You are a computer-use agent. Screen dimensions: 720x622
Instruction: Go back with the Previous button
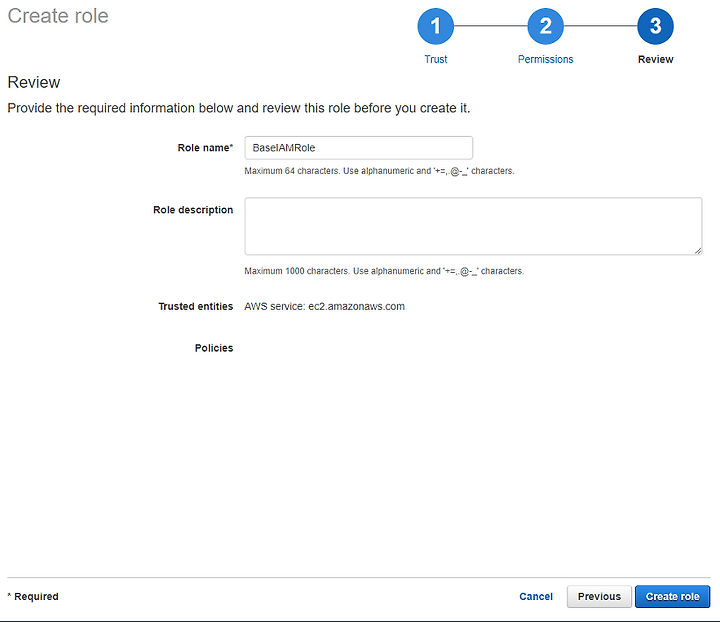[599, 596]
